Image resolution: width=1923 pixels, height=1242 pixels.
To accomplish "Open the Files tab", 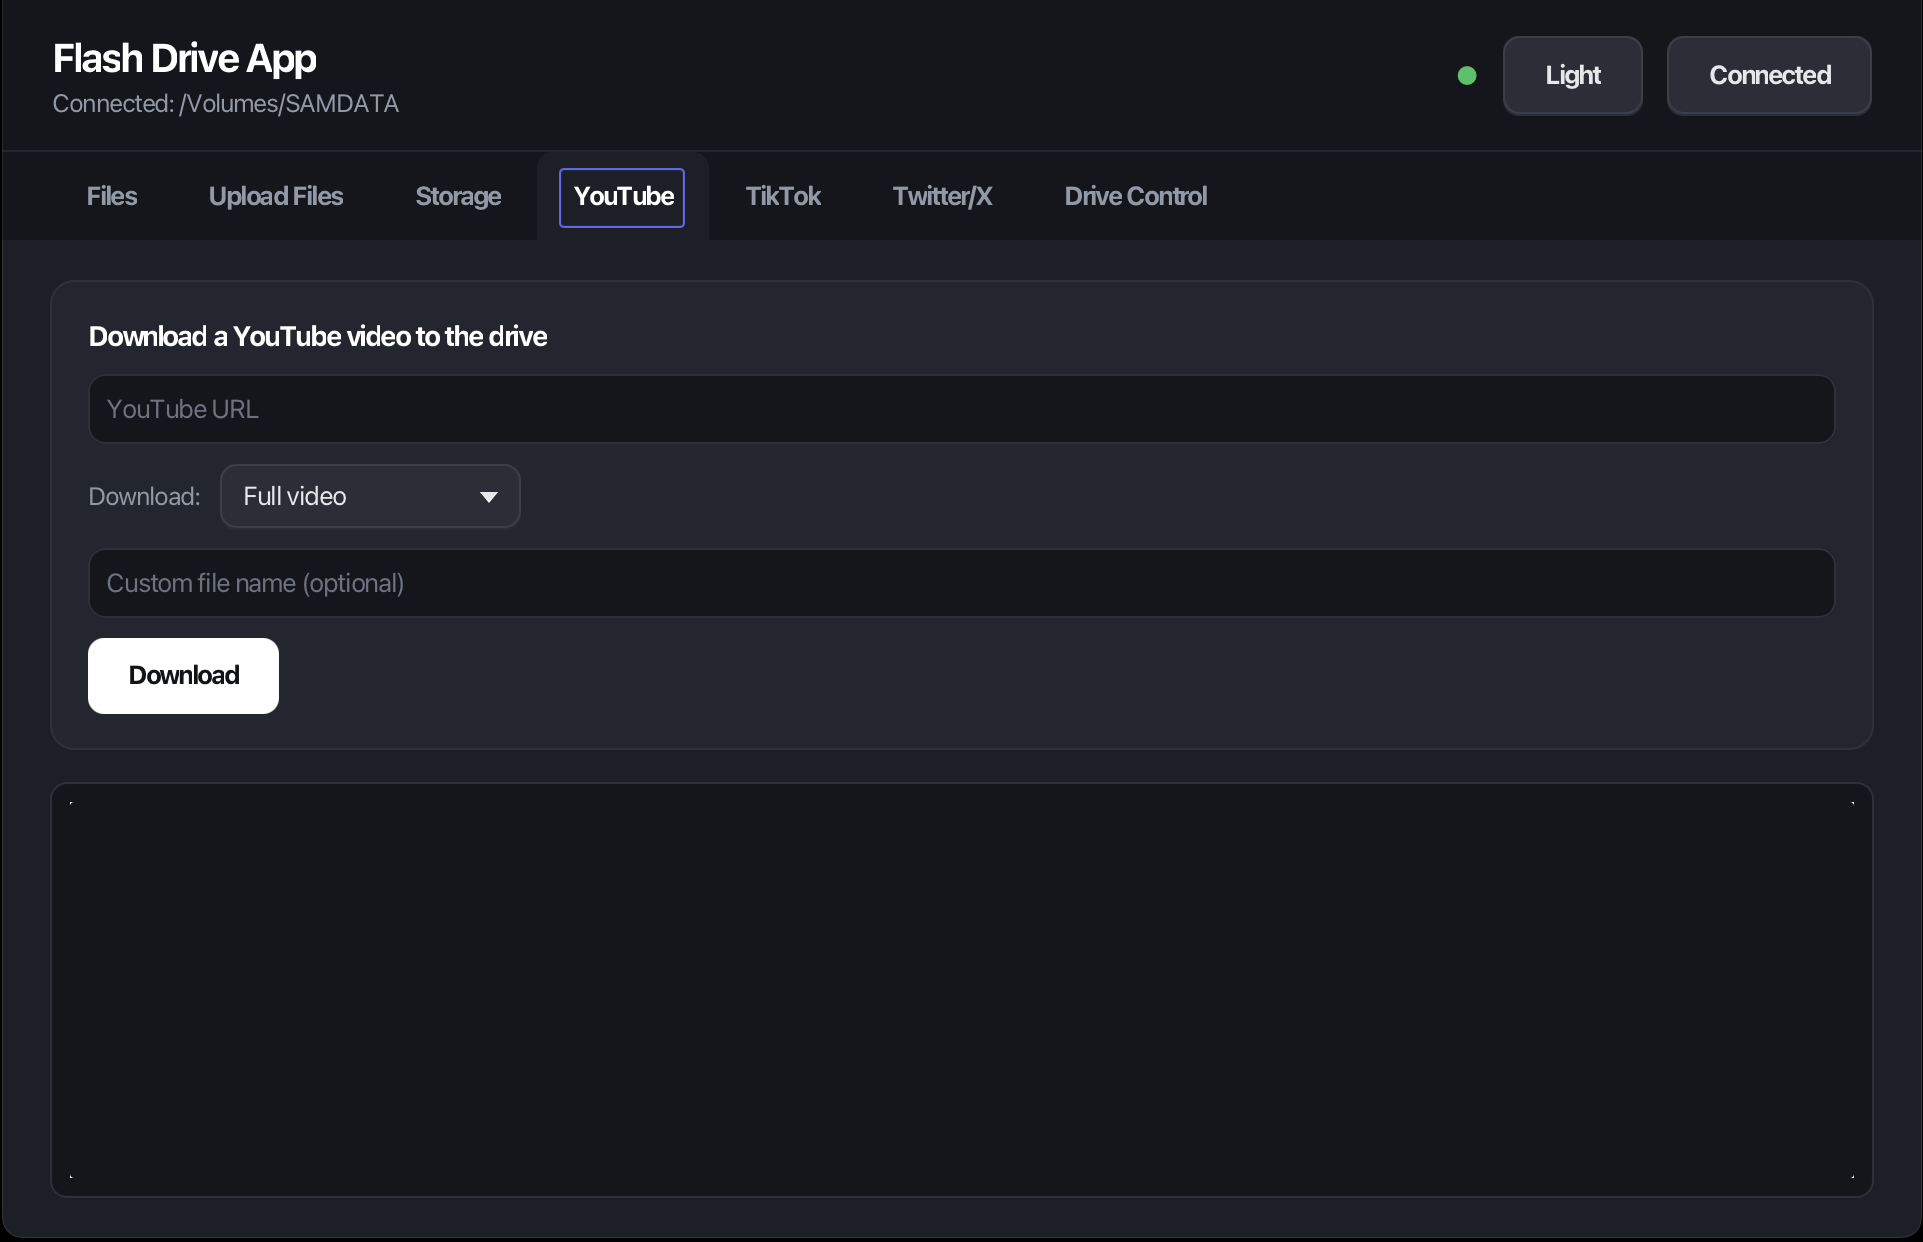I will (112, 196).
